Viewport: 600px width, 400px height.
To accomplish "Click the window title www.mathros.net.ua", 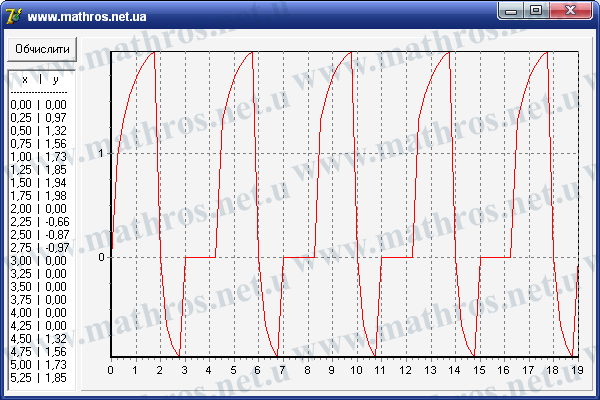I will (87, 17).
